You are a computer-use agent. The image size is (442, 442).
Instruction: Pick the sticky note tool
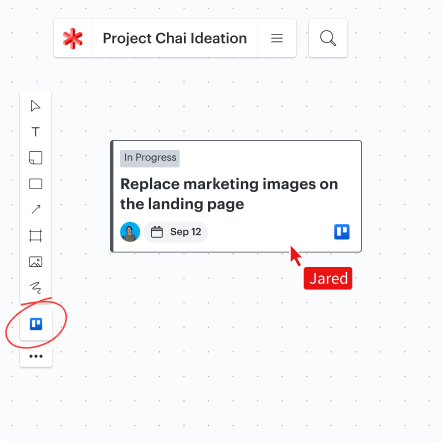[x=35, y=158]
